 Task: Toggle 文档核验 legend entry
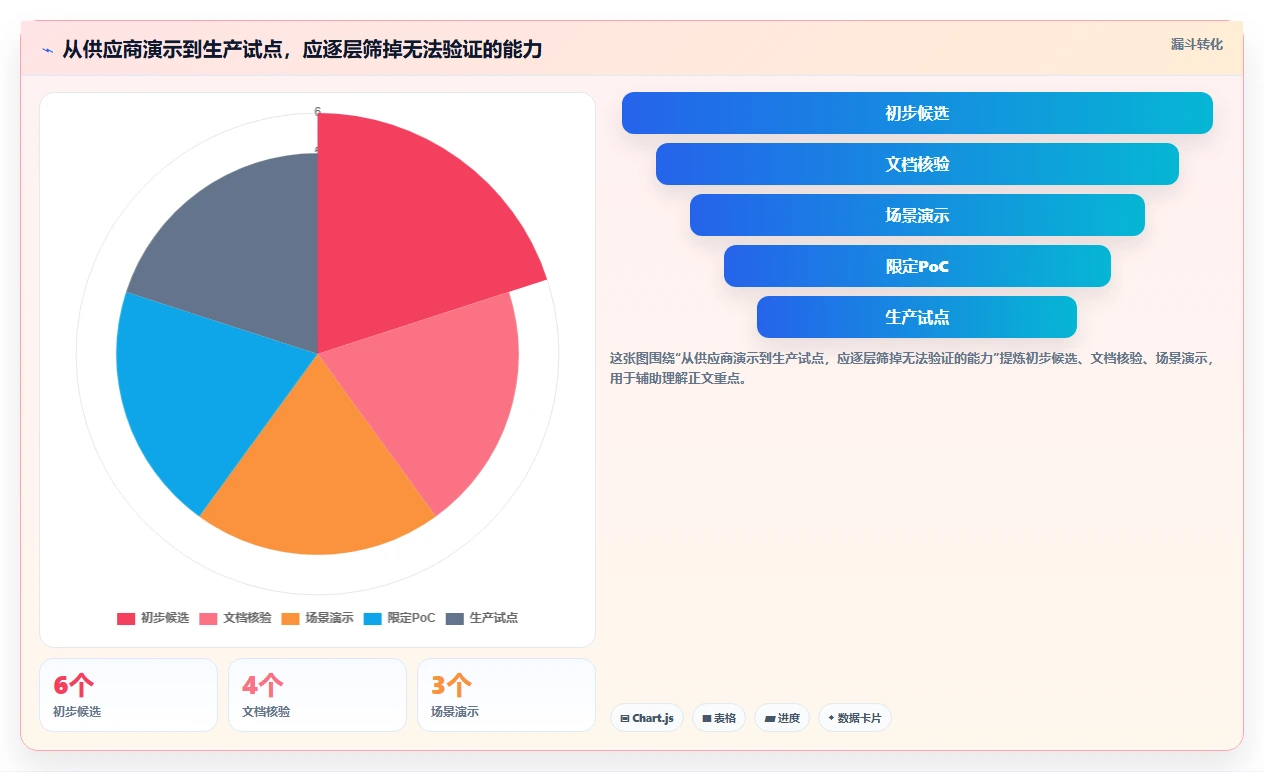[x=235, y=618]
